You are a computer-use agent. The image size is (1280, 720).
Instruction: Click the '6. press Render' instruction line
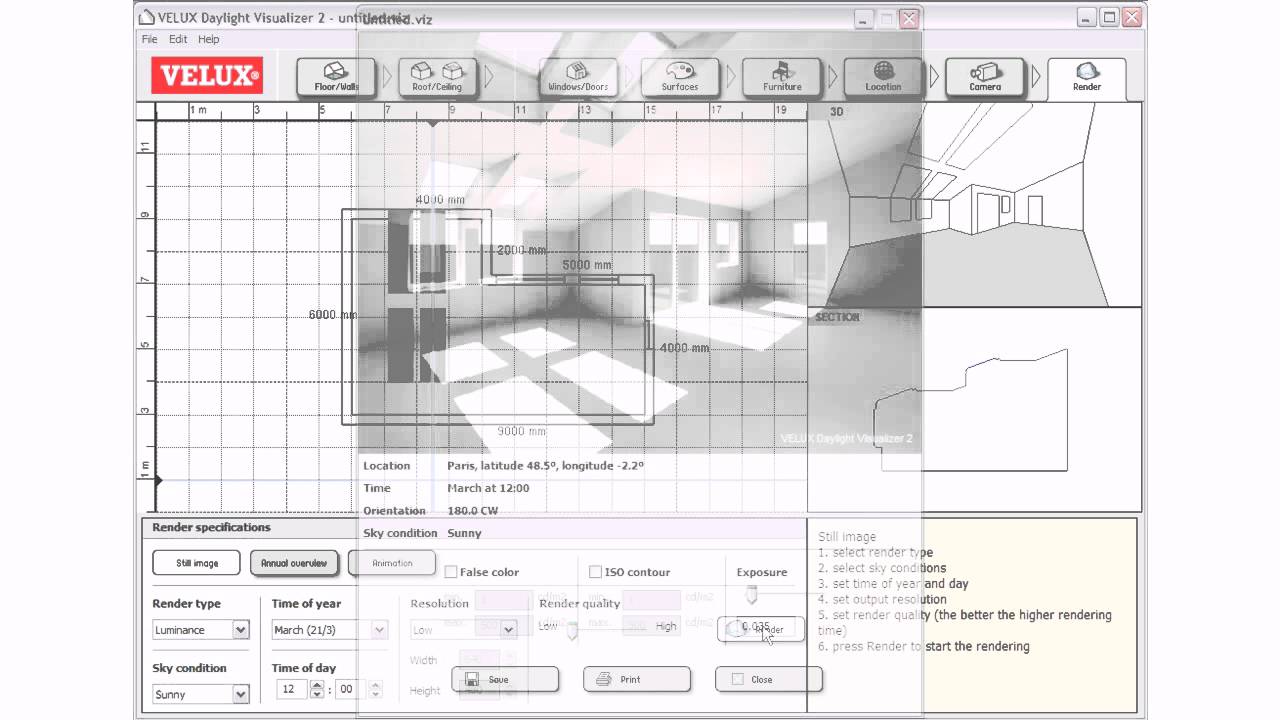pos(923,646)
